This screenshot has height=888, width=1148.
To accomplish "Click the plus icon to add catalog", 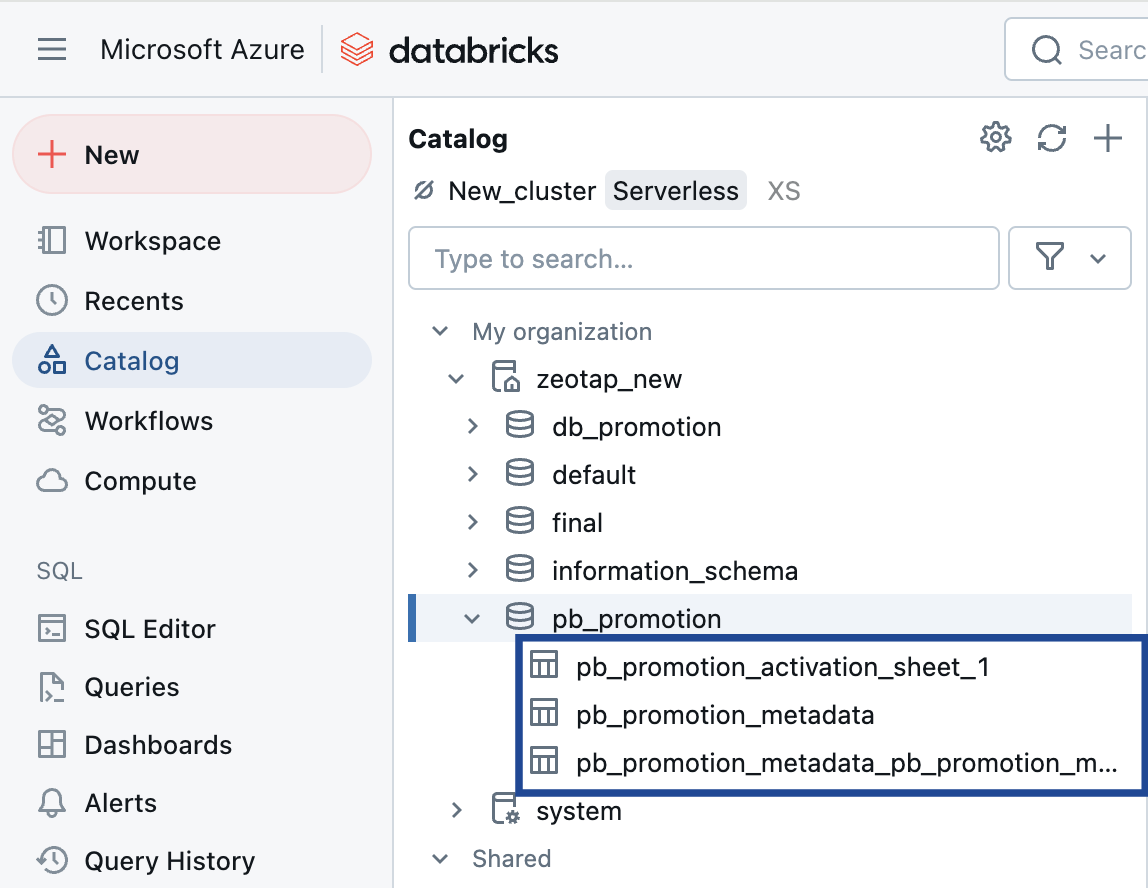I will [1108, 138].
